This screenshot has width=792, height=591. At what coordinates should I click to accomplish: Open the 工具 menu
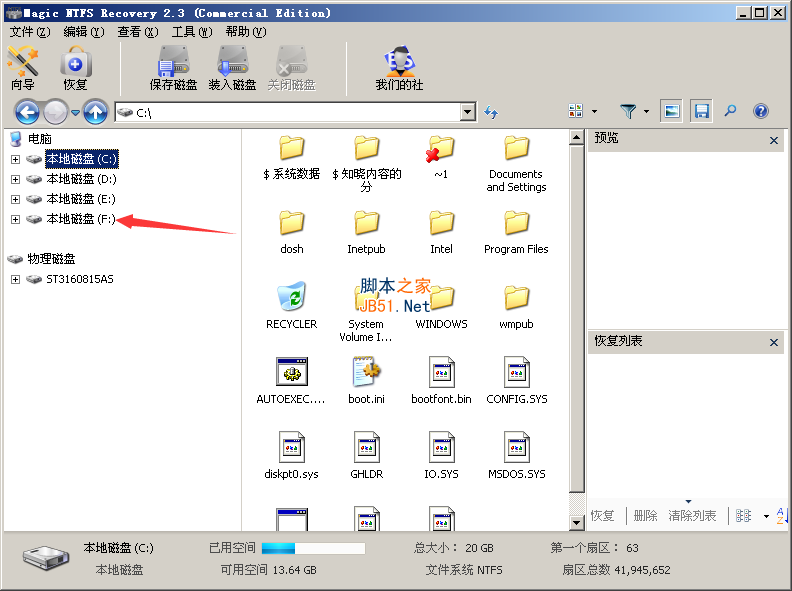point(192,32)
